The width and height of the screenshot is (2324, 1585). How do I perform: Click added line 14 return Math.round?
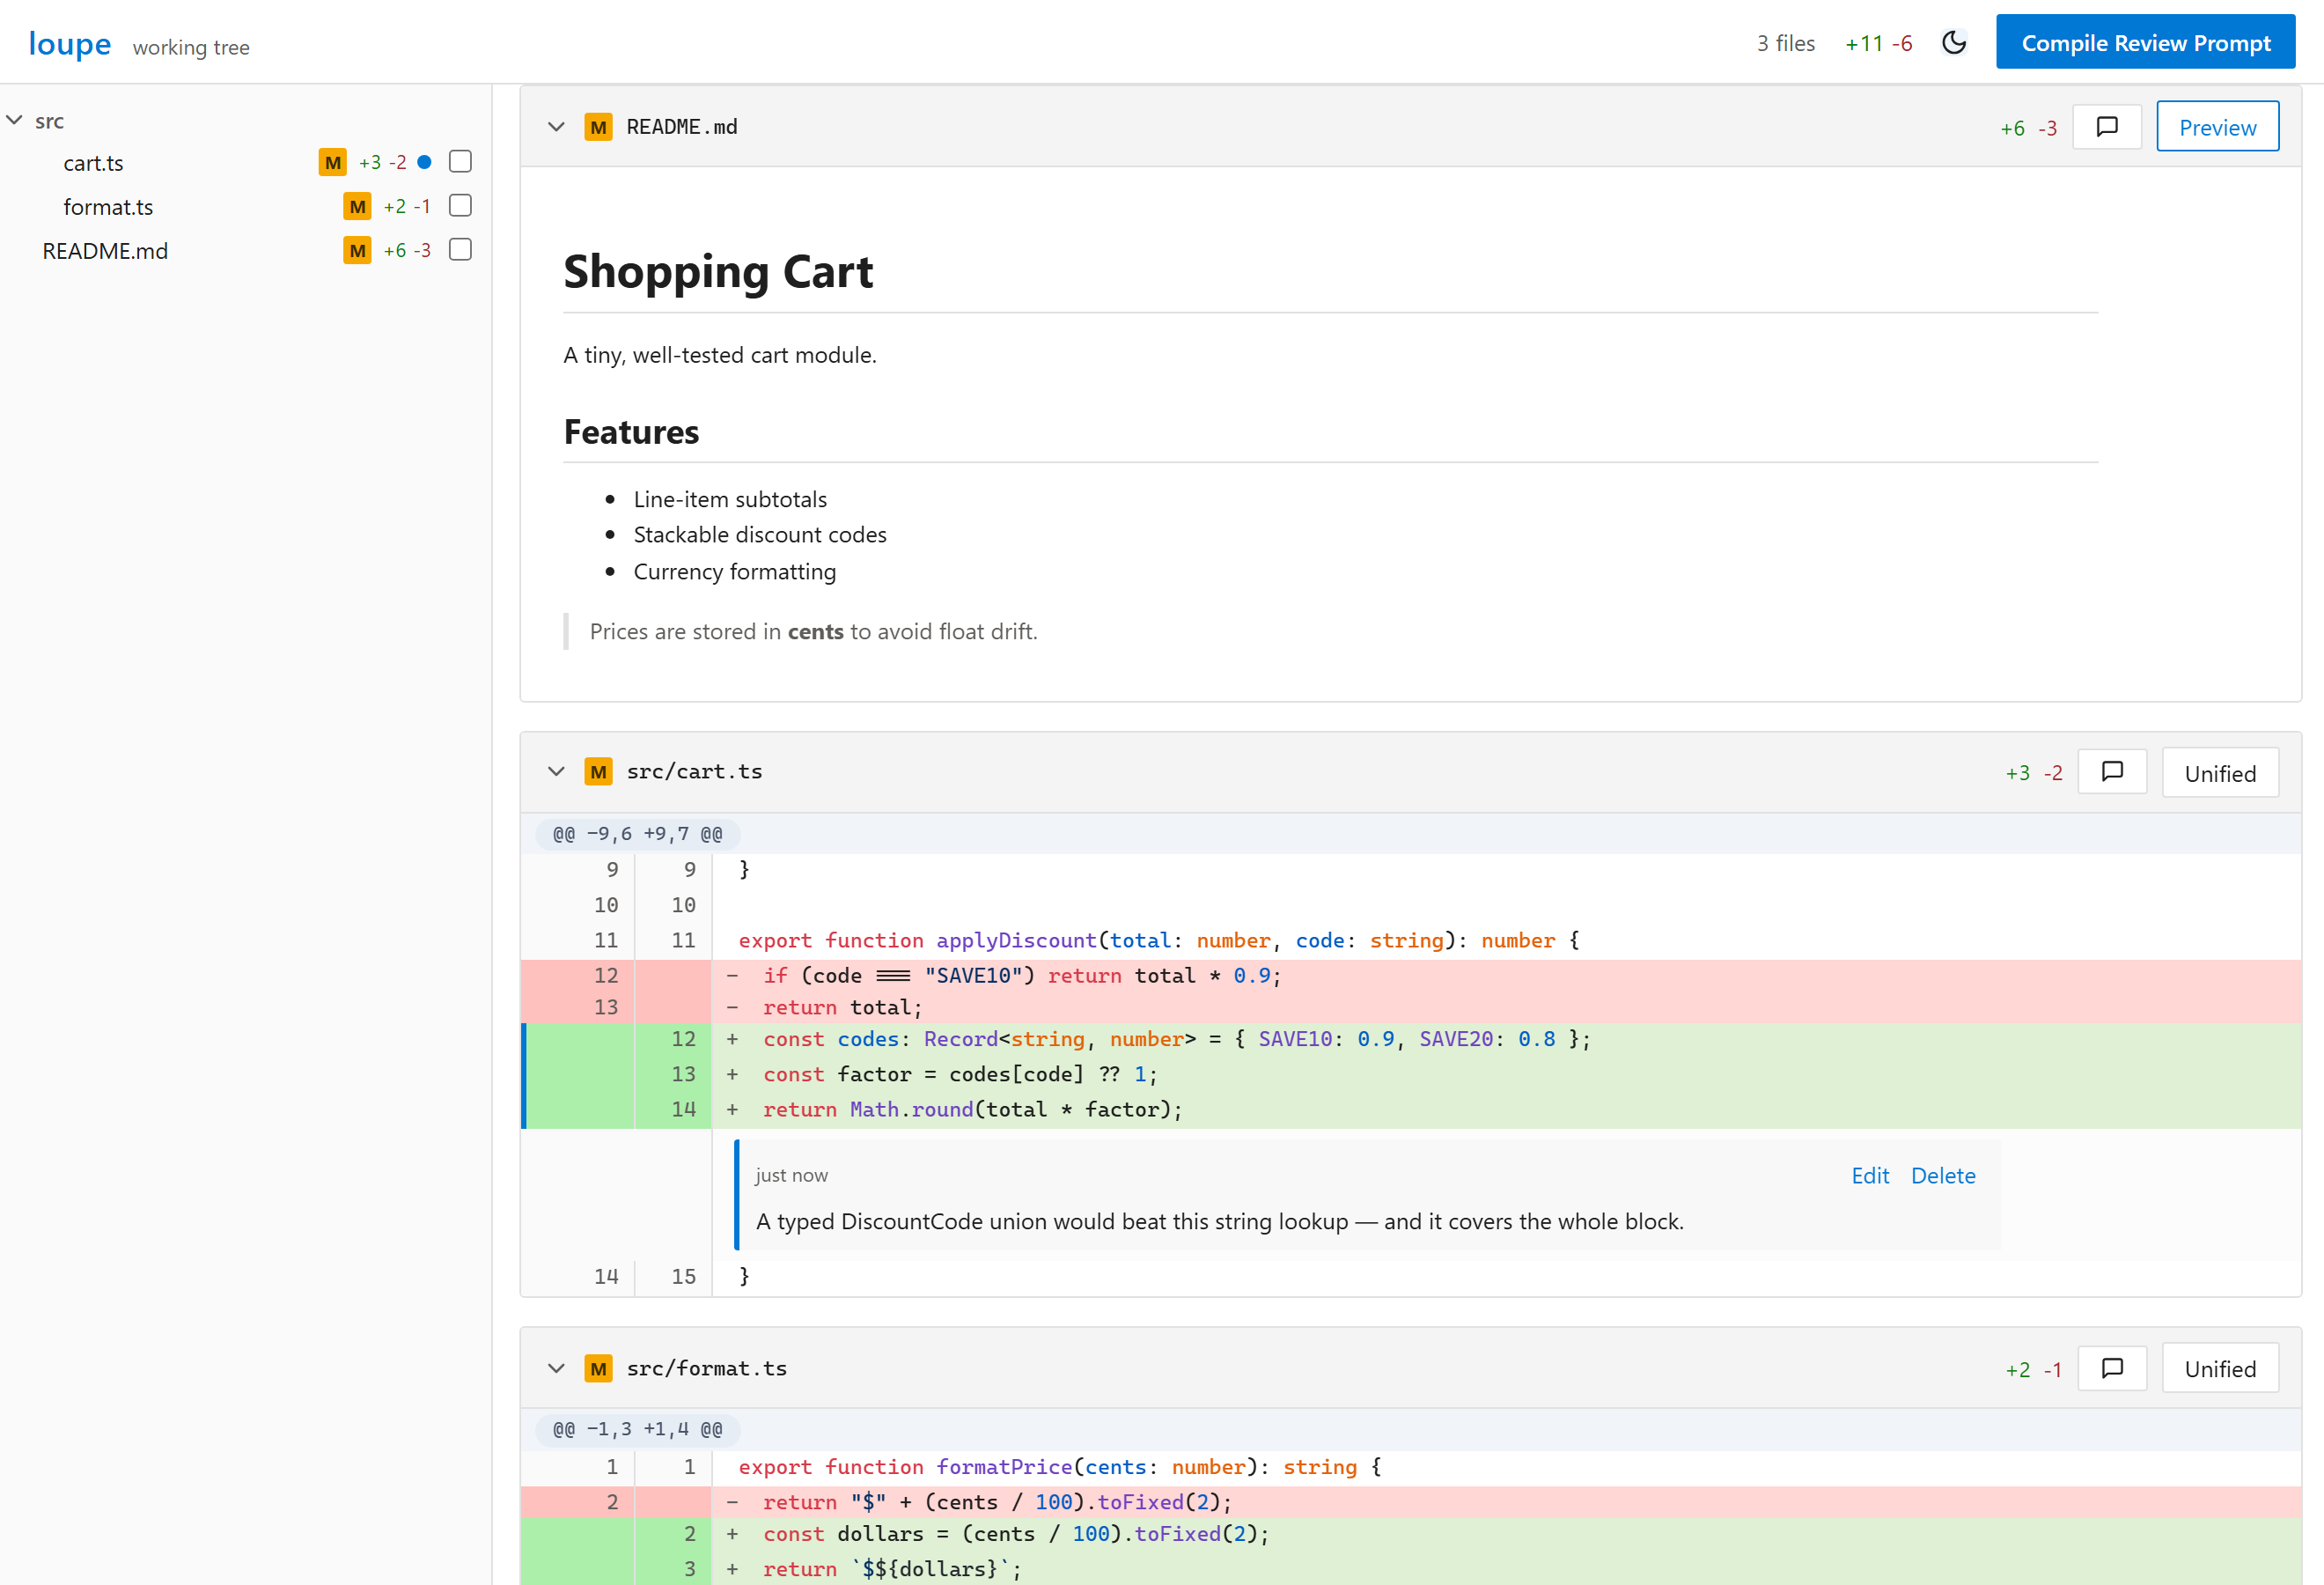pos(1411,1110)
